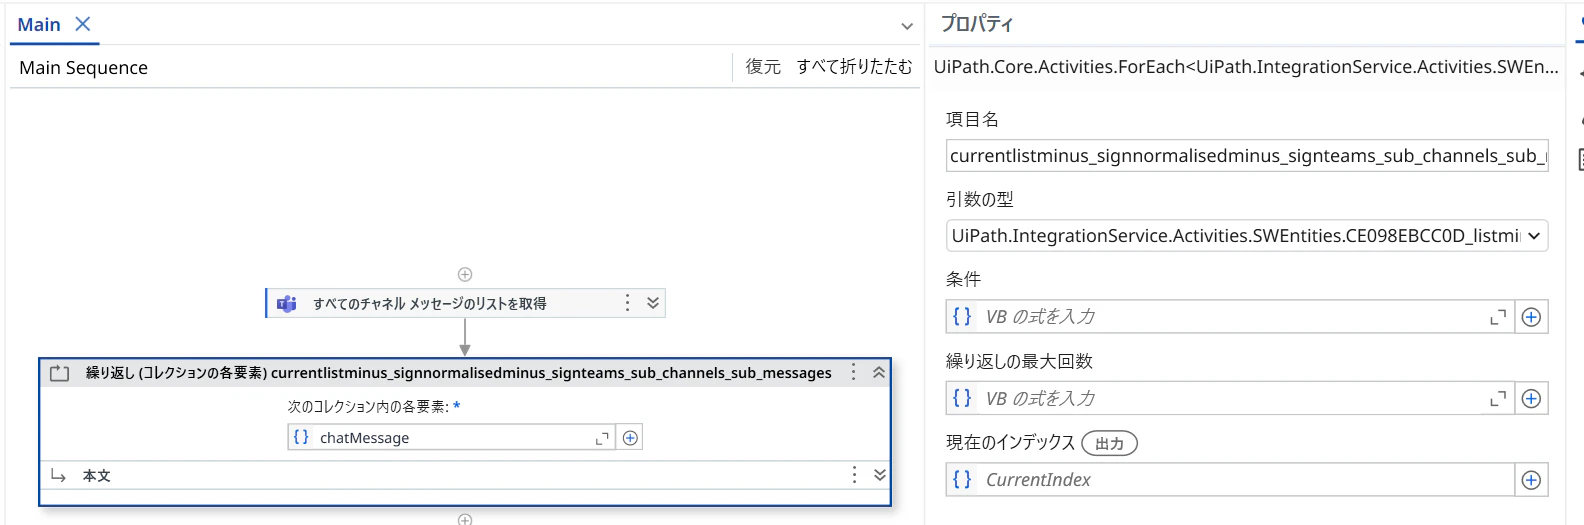Click plus button next to chatMessage field

[630, 438]
